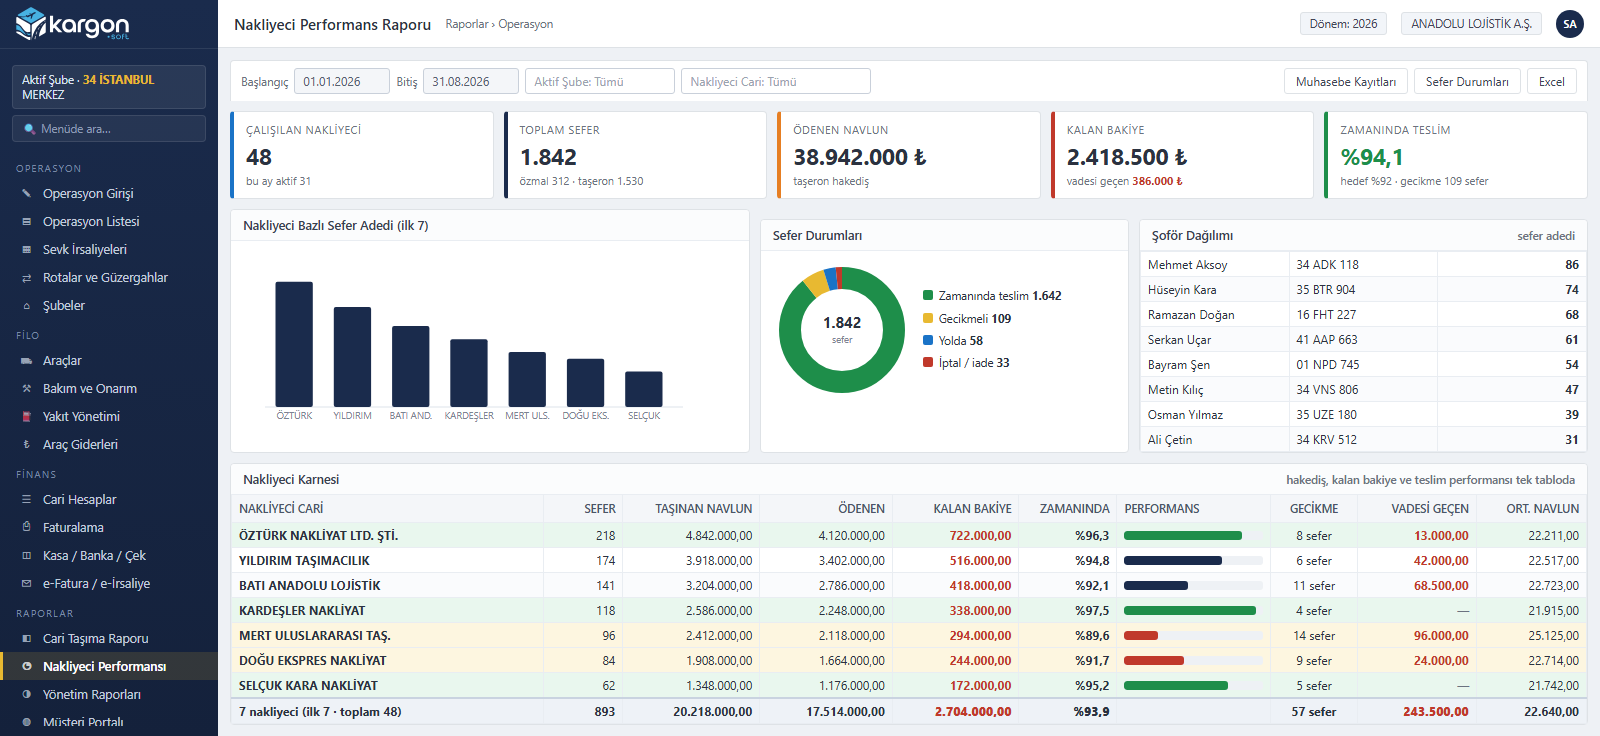Screen dimensions: 1600x736
Task: Open the SA user avatar
Action: click(1570, 24)
